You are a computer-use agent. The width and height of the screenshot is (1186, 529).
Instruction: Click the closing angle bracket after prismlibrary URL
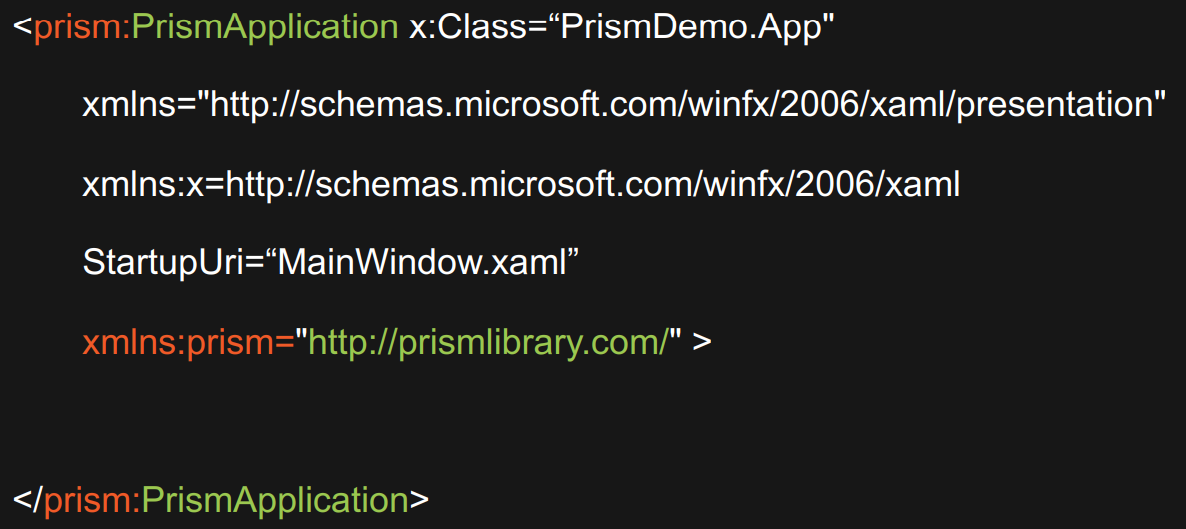702,344
